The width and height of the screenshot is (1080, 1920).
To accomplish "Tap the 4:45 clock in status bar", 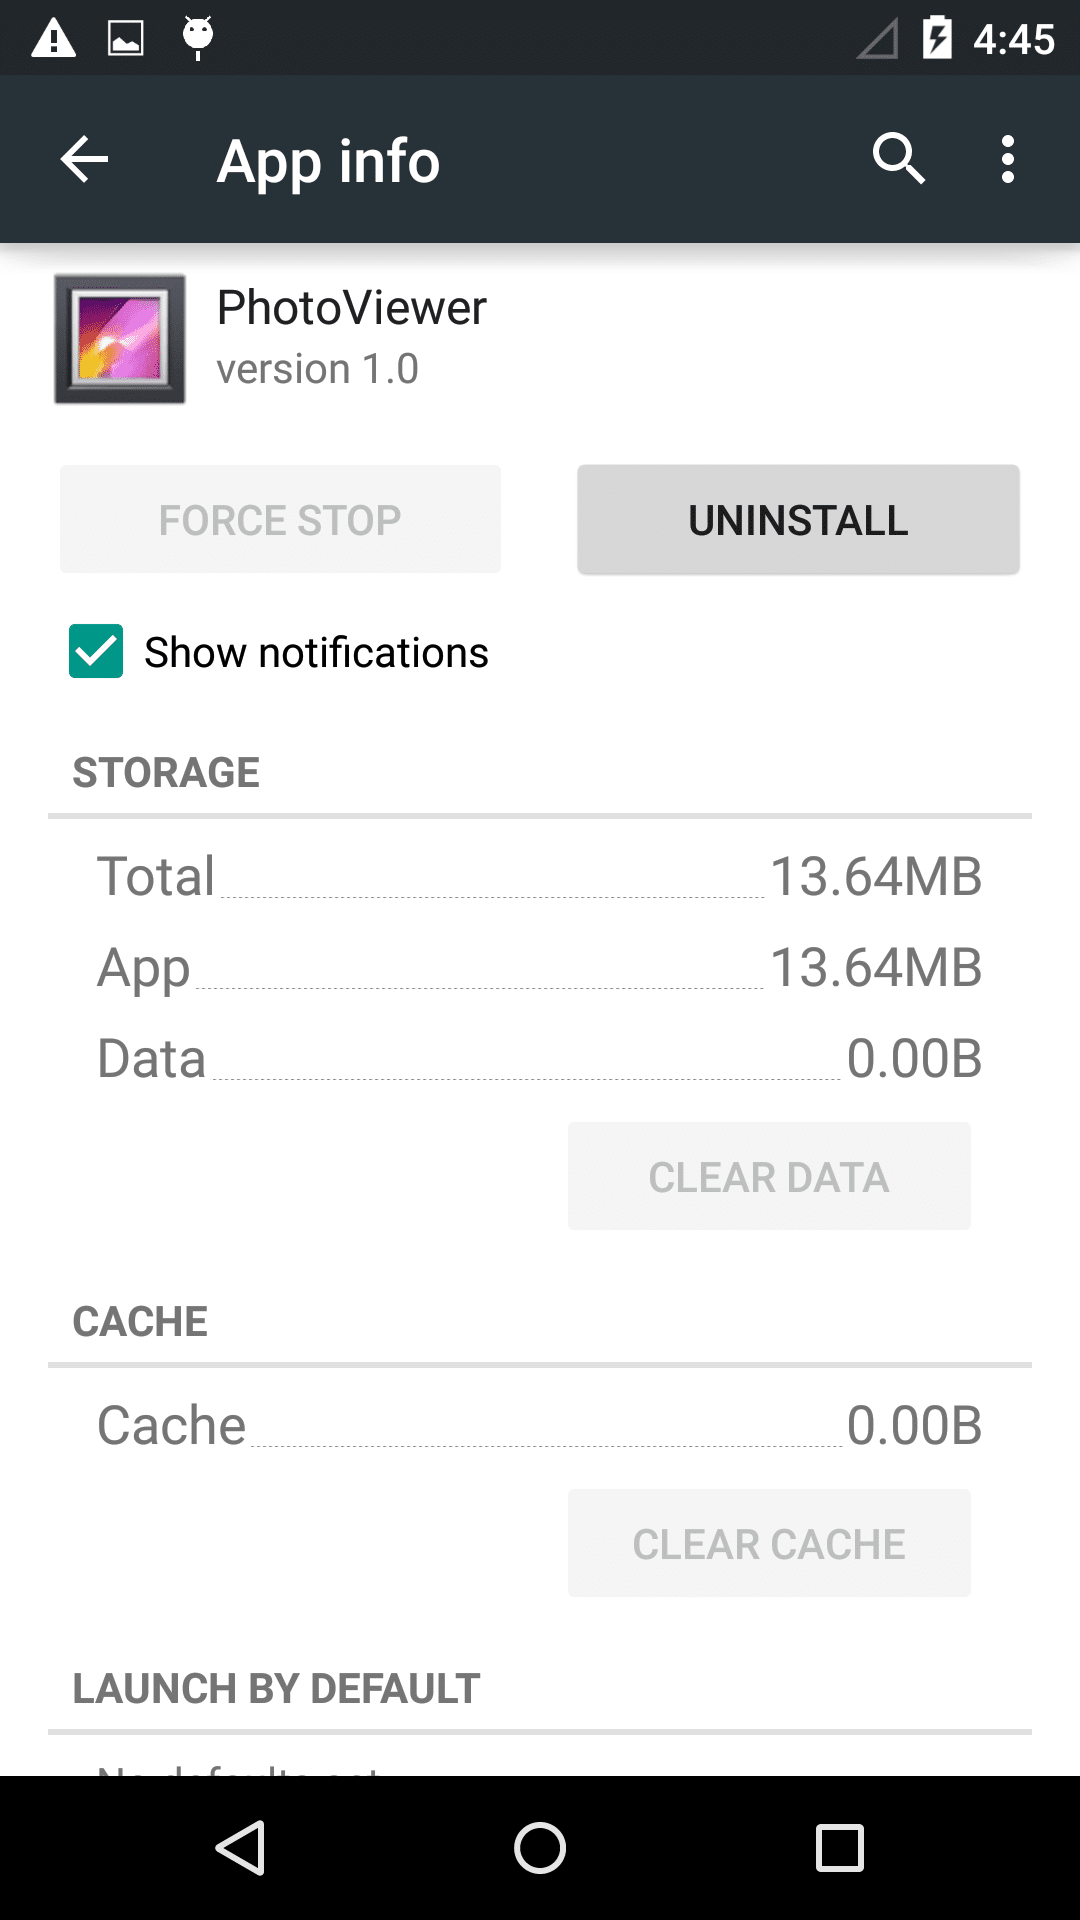I will (1014, 40).
